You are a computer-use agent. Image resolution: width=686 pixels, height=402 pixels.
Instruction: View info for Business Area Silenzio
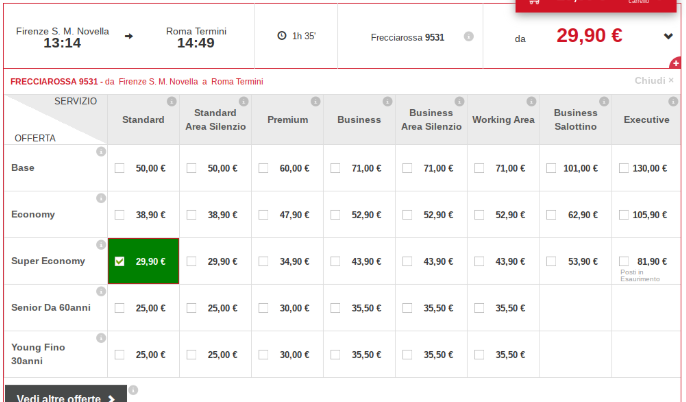point(459,101)
